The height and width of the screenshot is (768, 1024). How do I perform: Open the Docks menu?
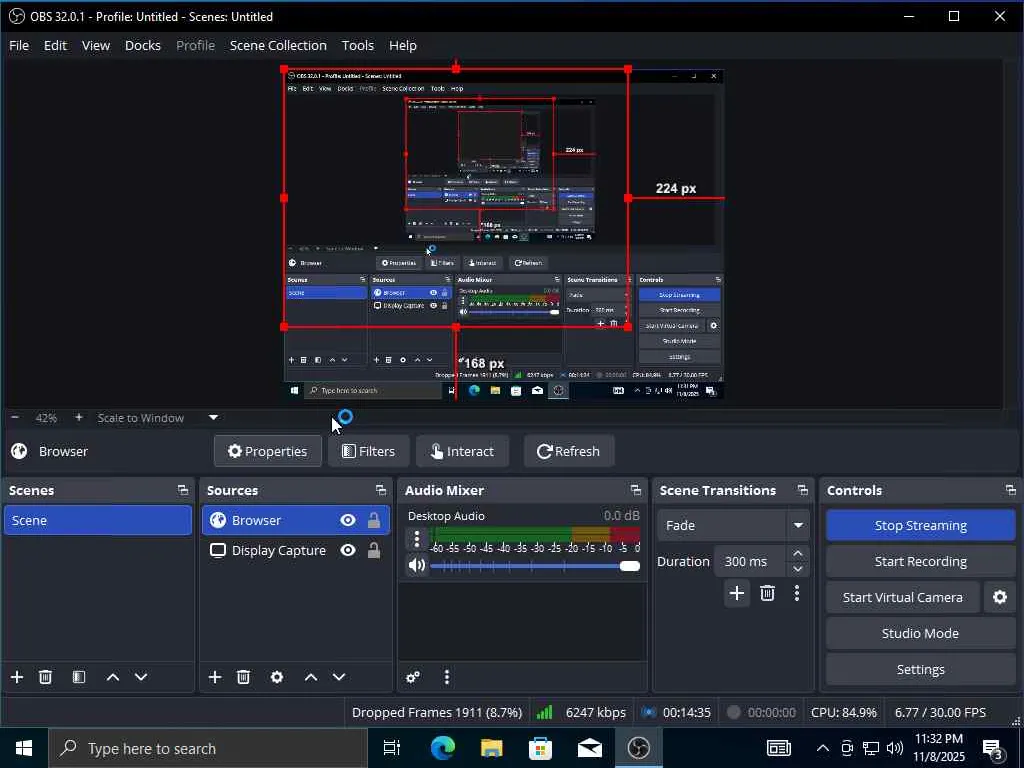pos(143,46)
